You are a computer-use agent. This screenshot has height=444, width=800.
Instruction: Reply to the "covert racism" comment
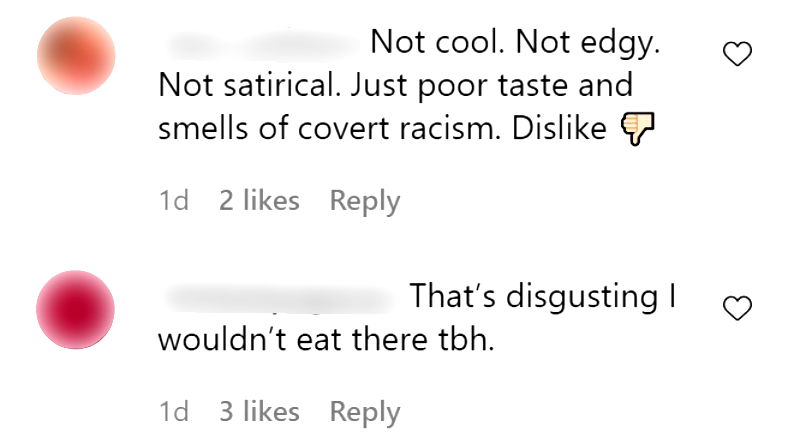pyautogui.click(x=365, y=201)
